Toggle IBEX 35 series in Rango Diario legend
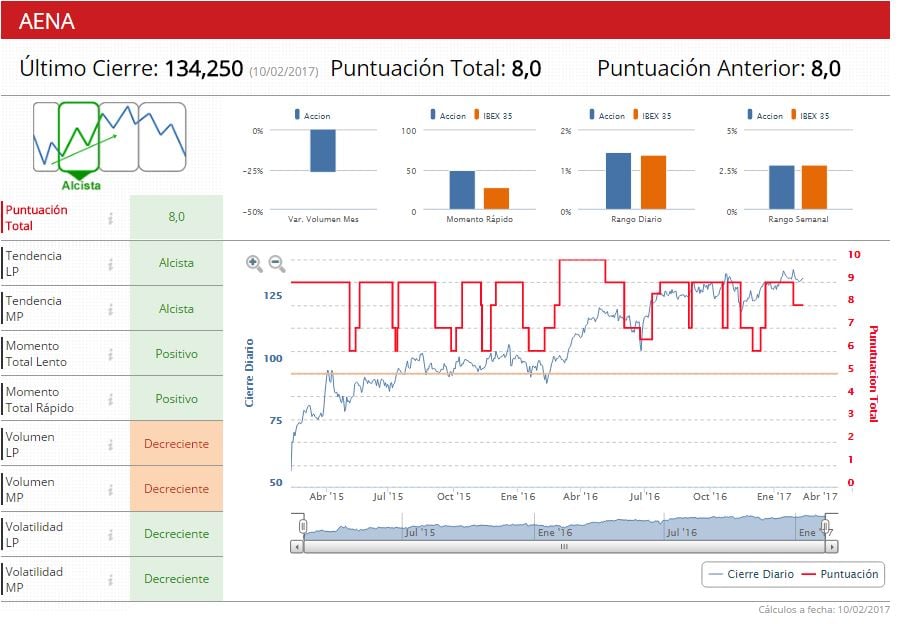This screenshot has height=624, width=900. click(x=652, y=115)
